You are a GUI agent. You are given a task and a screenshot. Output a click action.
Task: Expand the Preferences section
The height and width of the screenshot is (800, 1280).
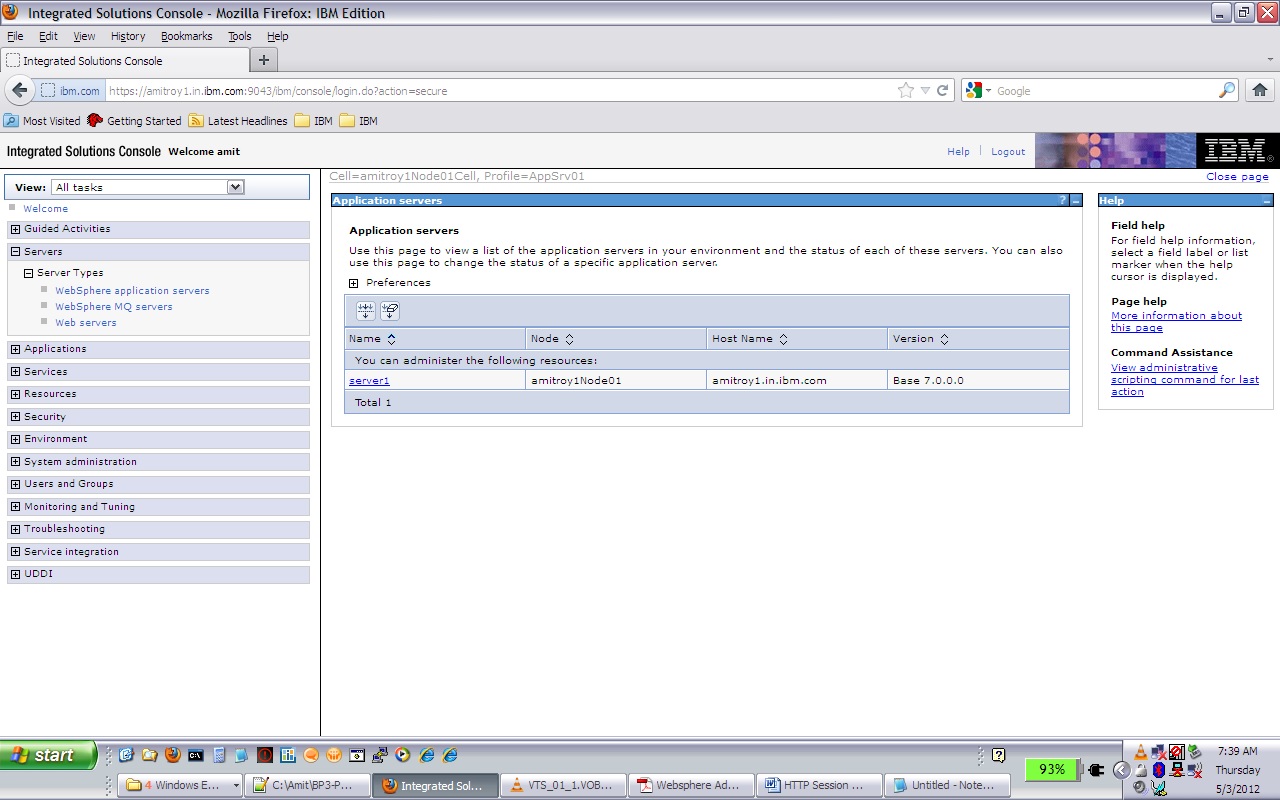coord(353,283)
